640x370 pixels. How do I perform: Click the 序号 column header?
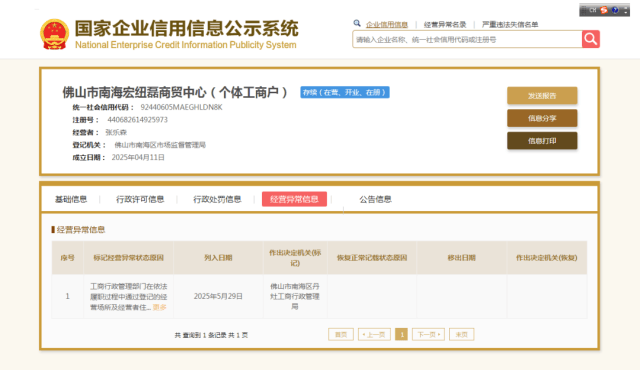pos(67,258)
